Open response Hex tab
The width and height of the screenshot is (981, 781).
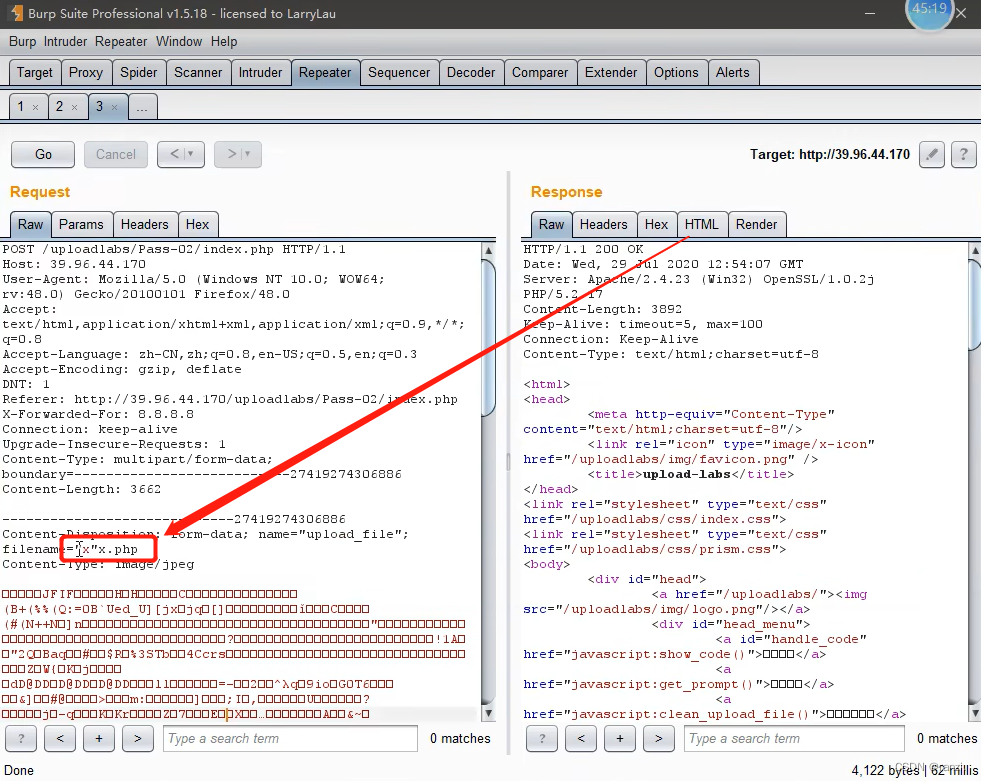click(656, 225)
